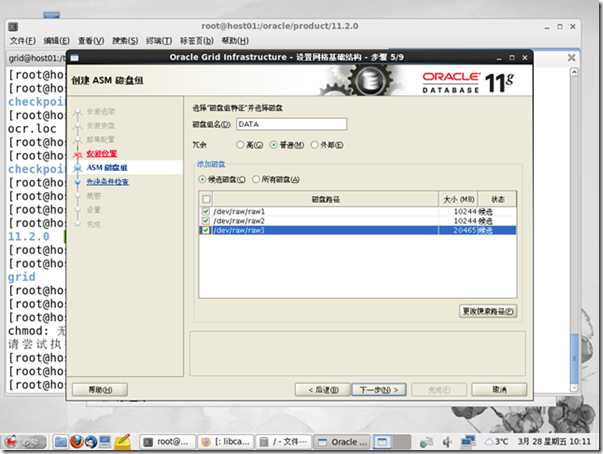The height and width of the screenshot is (454, 603).
Task: Select the High (高) redundancy radio button
Action: tap(240, 145)
